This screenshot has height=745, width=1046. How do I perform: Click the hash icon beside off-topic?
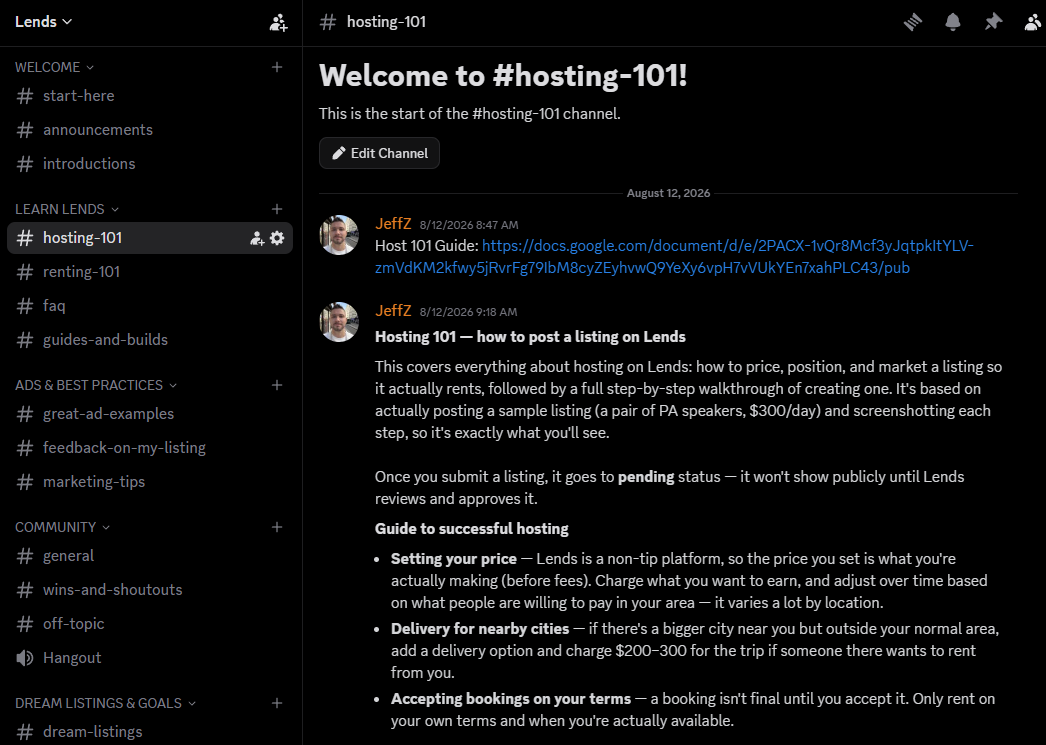coord(25,624)
